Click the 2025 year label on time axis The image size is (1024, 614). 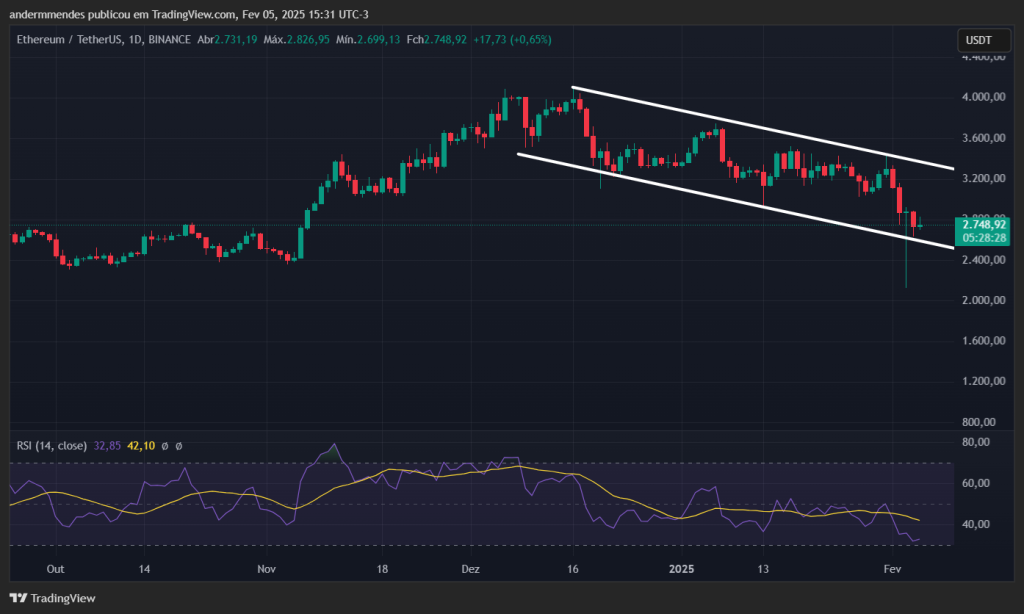click(x=681, y=569)
